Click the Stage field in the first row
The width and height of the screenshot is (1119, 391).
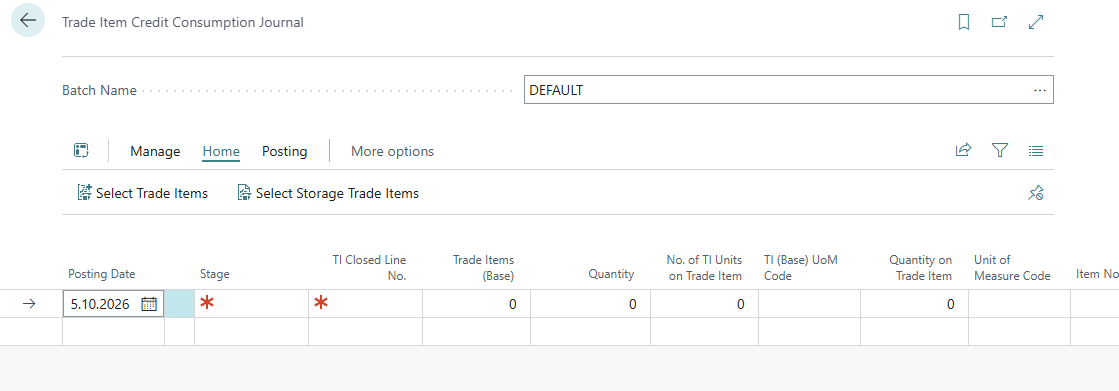pos(251,304)
